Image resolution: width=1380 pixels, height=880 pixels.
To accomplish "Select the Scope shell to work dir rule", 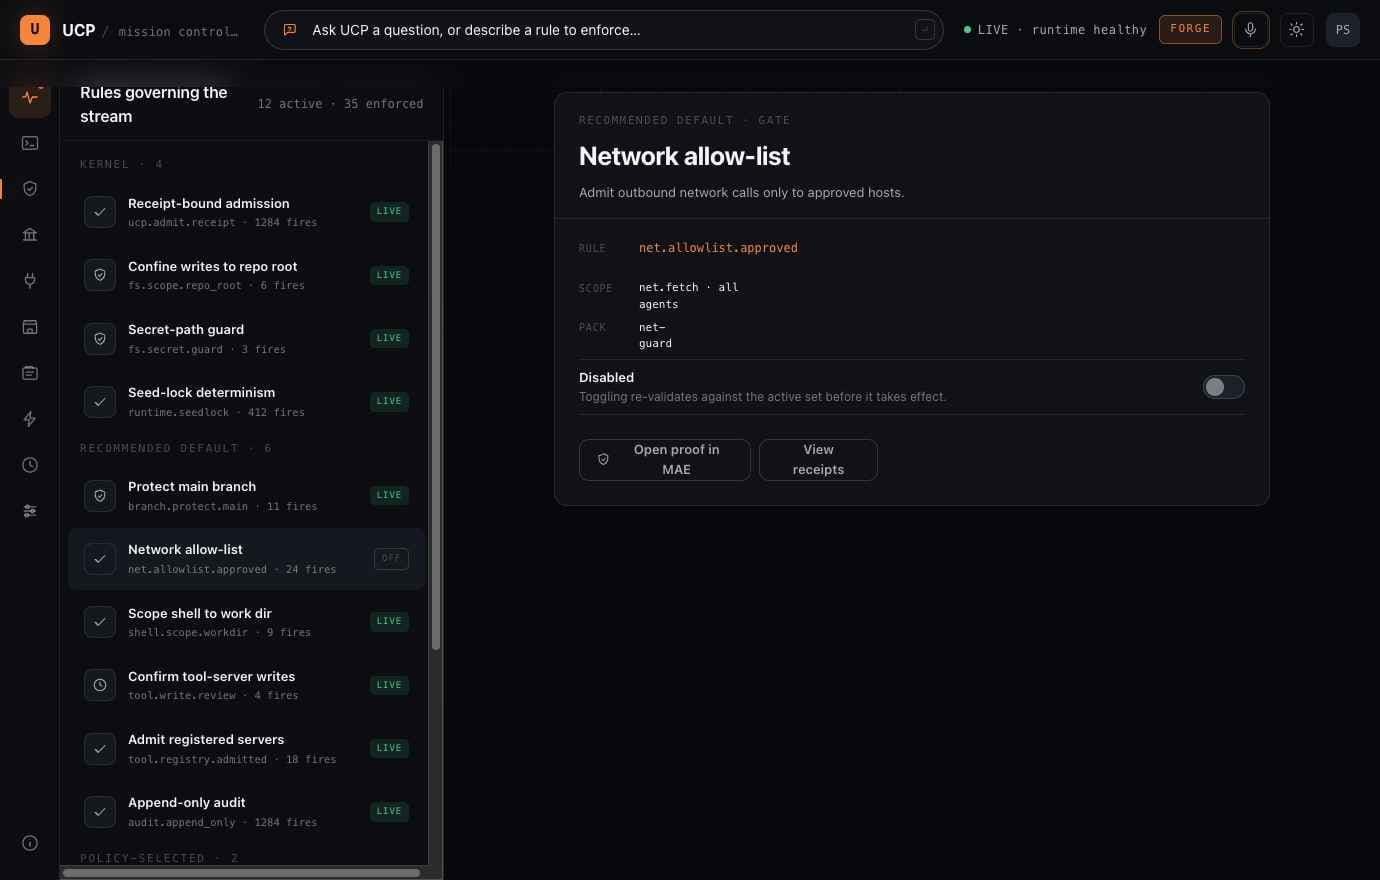I will tap(247, 622).
